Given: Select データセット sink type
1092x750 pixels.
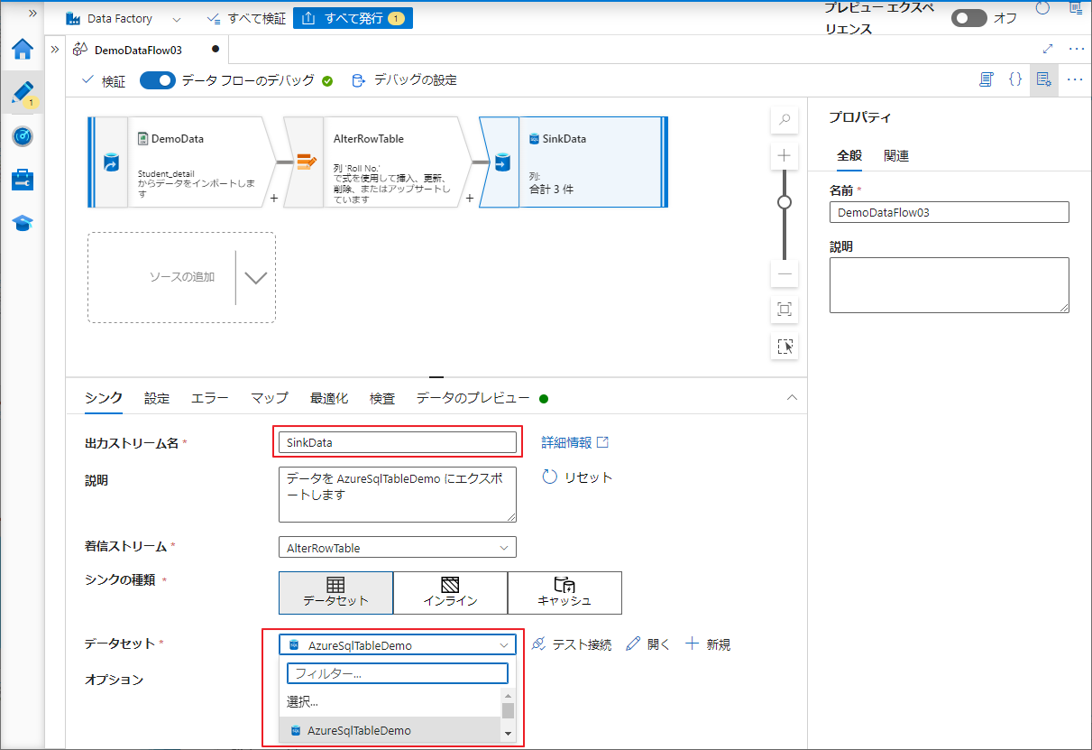Looking at the screenshot, I should 336,593.
